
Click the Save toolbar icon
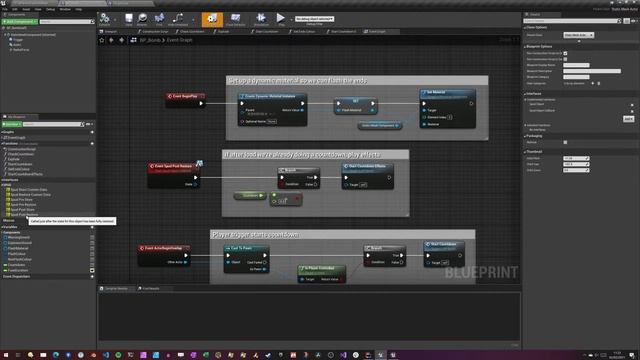(x=129, y=18)
